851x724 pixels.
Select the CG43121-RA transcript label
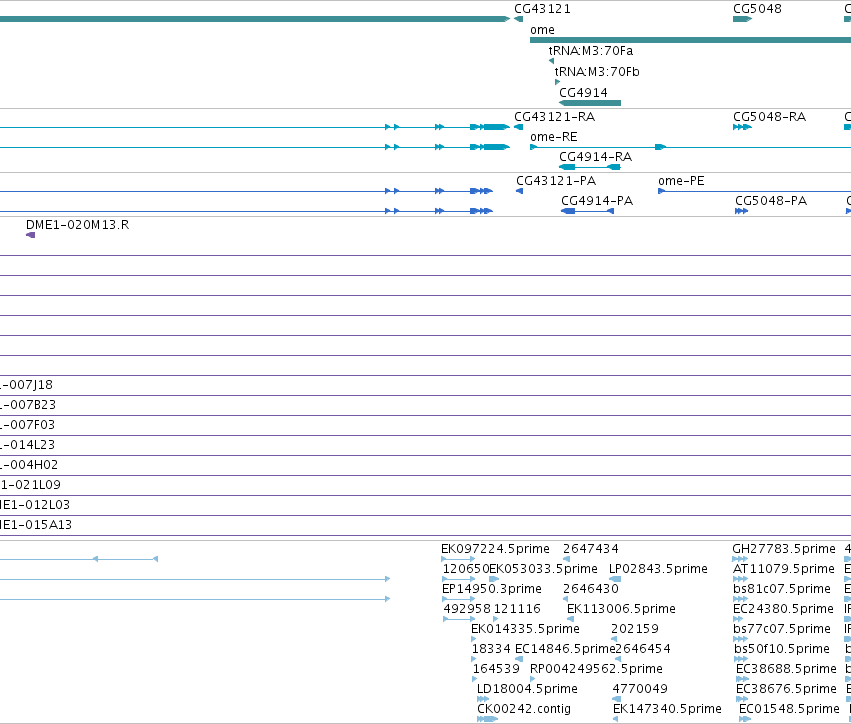(555, 117)
